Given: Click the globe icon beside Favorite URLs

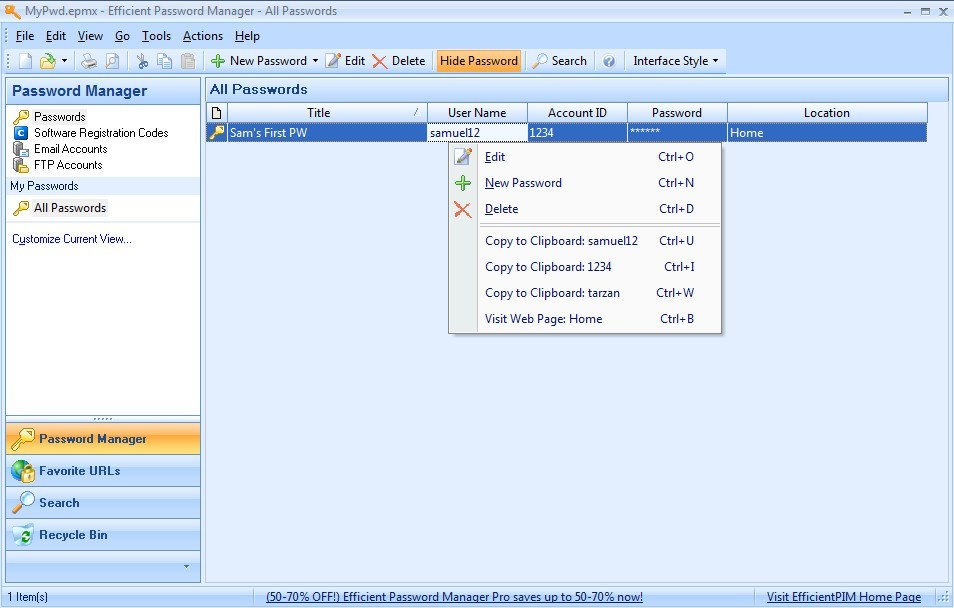Looking at the screenshot, I should pos(23,471).
